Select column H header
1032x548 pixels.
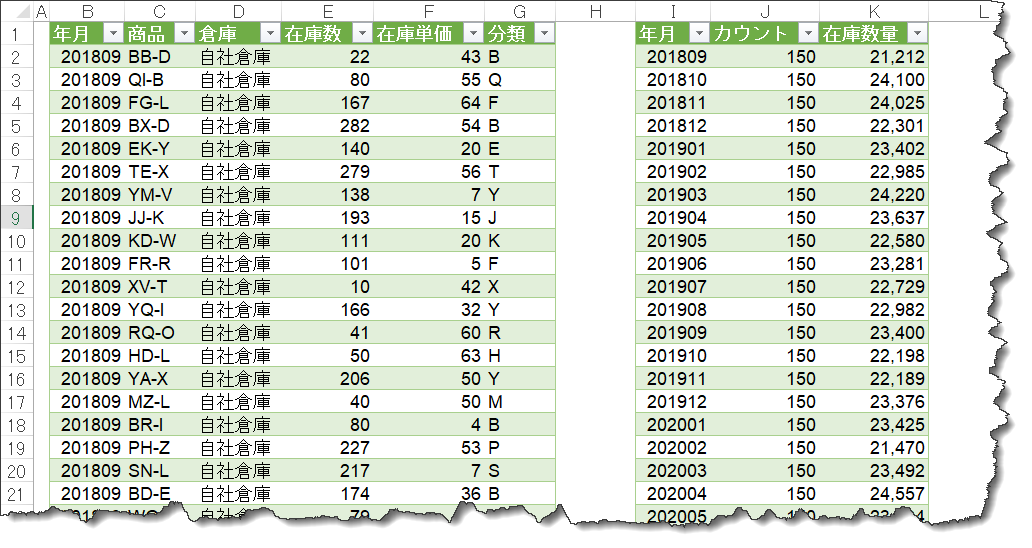click(596, 11)
